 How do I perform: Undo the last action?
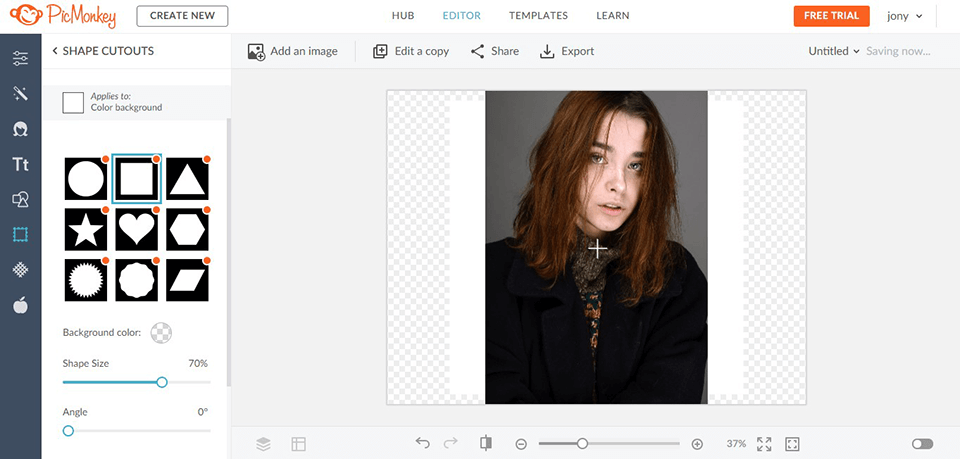coord(422,442)
